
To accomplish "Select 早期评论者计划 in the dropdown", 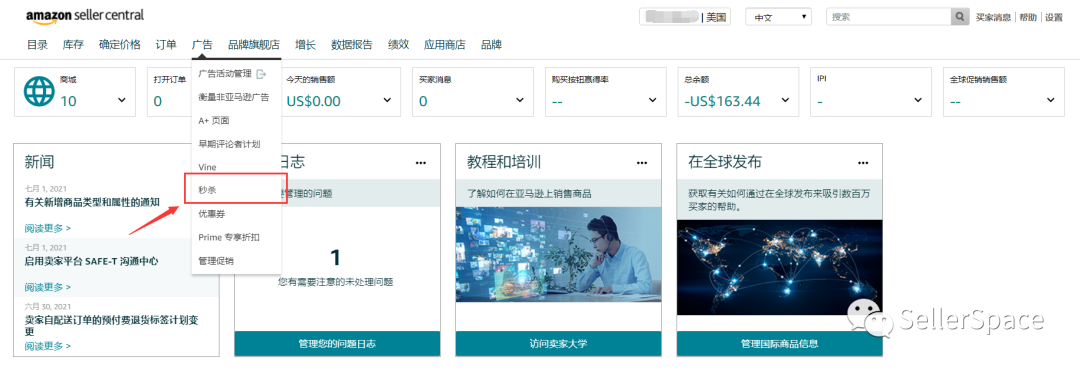I will coord(229,144).
